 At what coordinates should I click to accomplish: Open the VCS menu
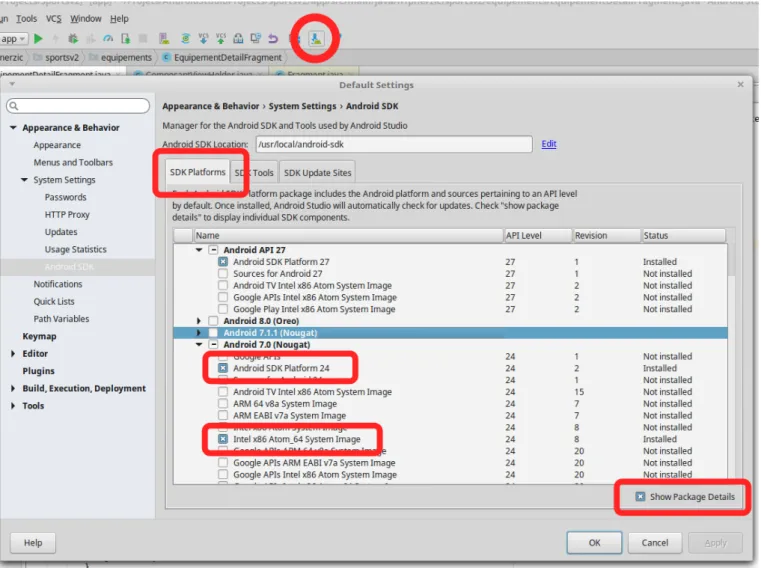coord(53,18)
